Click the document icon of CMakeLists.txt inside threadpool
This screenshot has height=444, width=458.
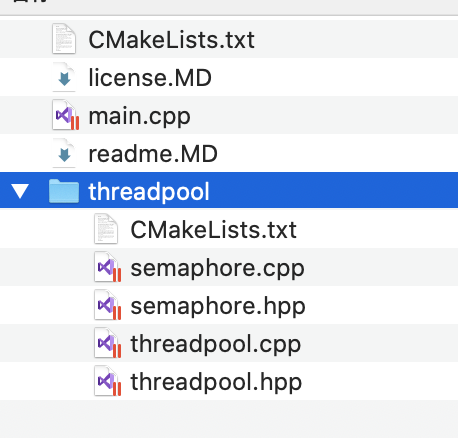point(106,229)
